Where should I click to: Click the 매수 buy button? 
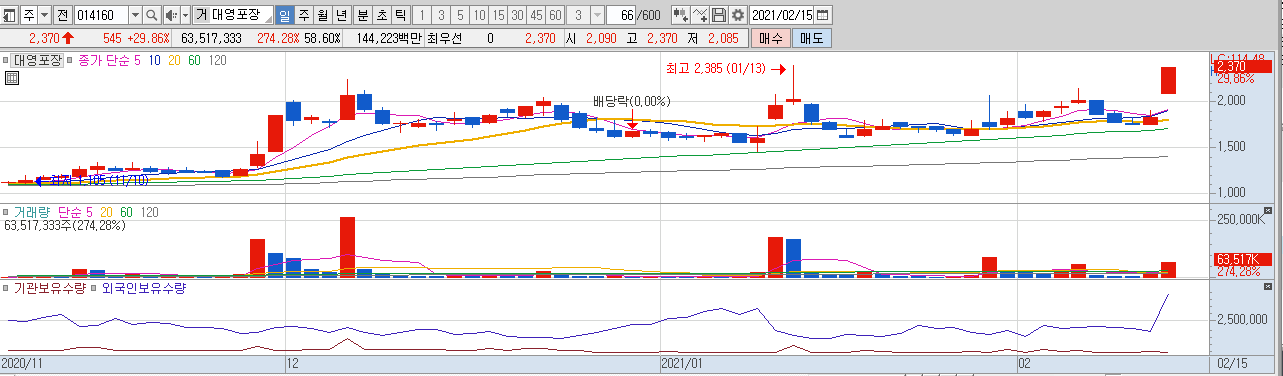pos(770,38)
